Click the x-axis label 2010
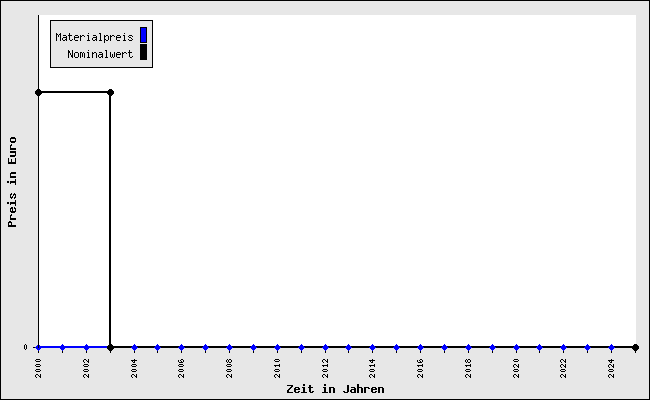650x400 pixels. tap(277, 368)
